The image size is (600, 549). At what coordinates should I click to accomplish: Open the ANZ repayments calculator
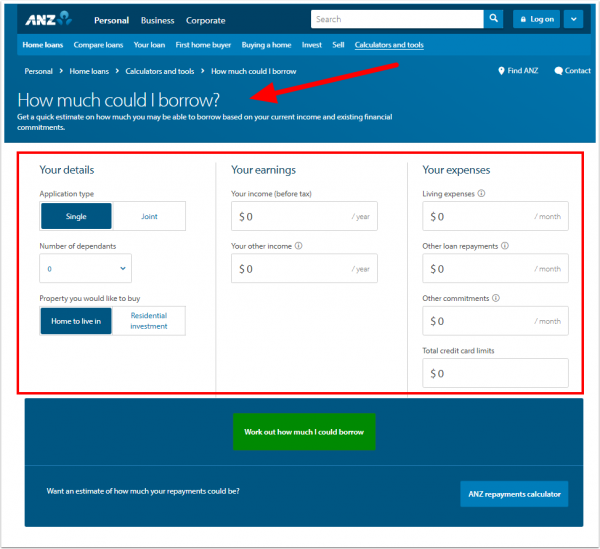coord(514,494)
